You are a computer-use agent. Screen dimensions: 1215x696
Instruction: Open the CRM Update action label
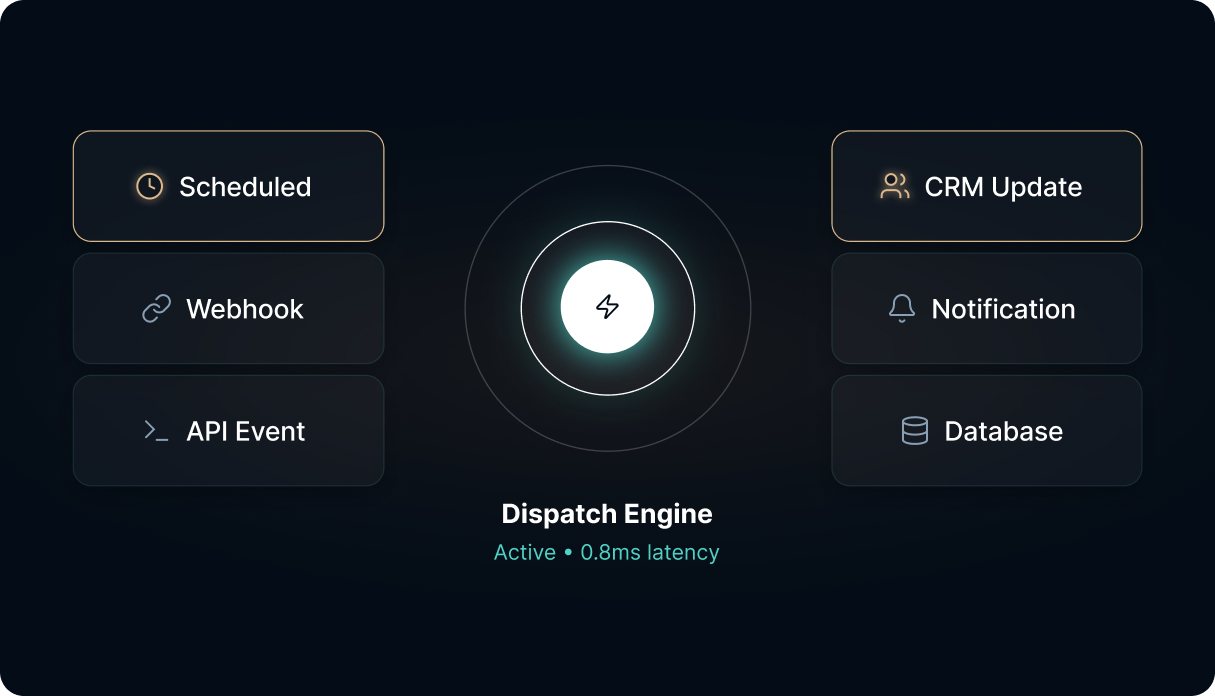[x=1003, y=187]
